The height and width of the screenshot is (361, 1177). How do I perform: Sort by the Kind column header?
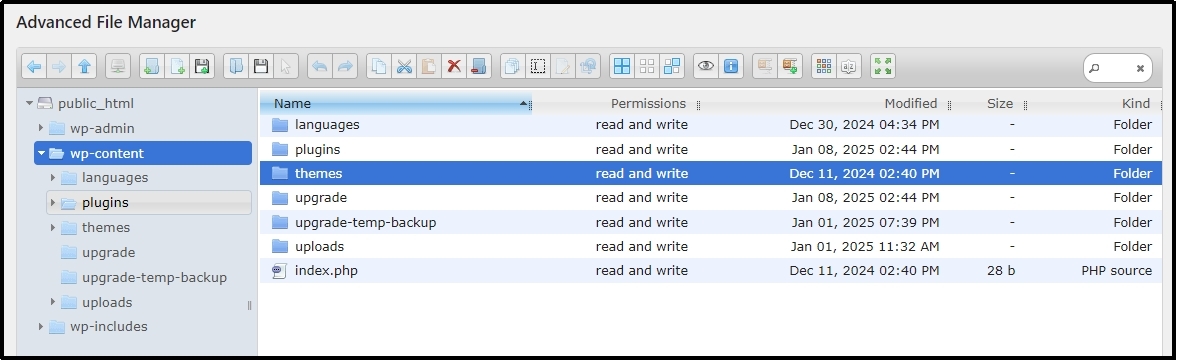coord(1136,104)
